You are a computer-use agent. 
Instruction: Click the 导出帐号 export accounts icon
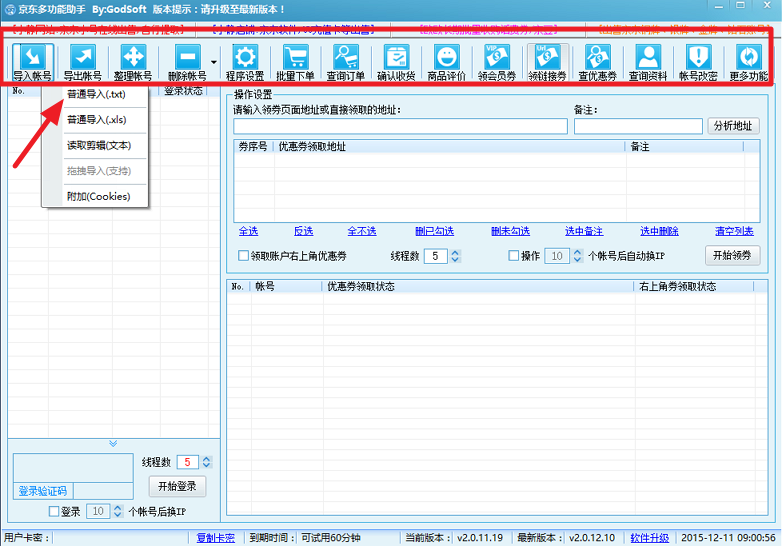83,62
